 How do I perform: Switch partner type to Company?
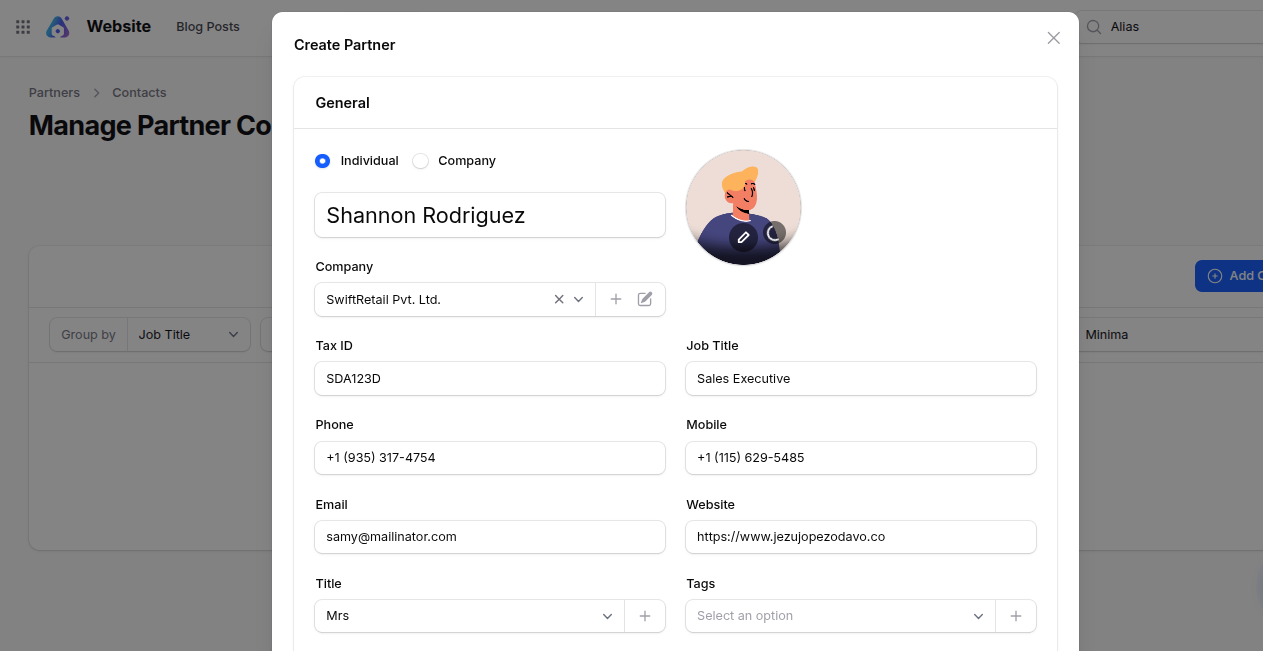pos(420,160)
